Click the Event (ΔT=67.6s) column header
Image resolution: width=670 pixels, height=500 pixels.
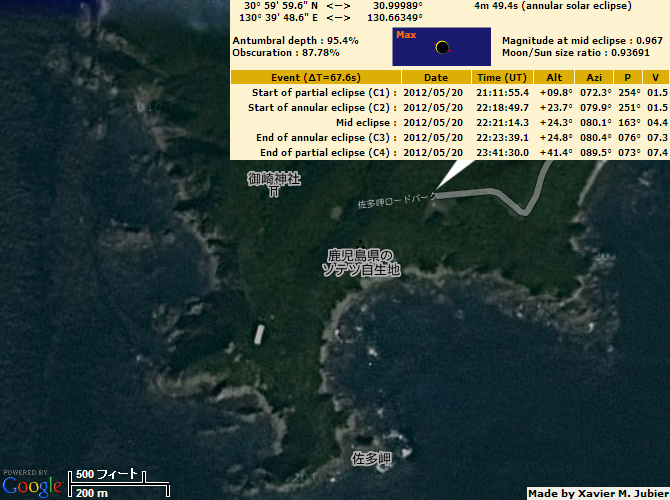[316, 77]
